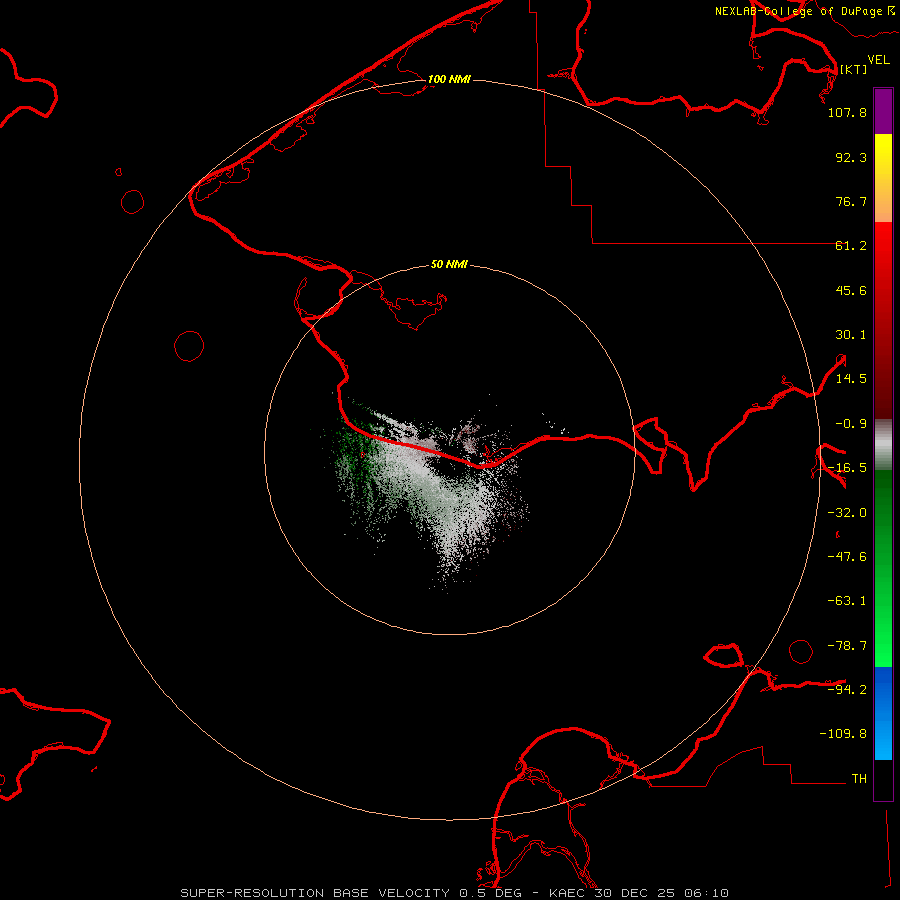
Task: Click the gray near-zero segment of the color bar
Action: (883, 445)
